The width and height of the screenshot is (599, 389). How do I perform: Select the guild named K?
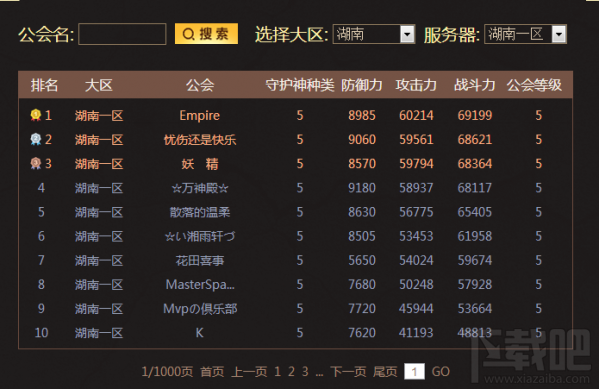(199, 333)
